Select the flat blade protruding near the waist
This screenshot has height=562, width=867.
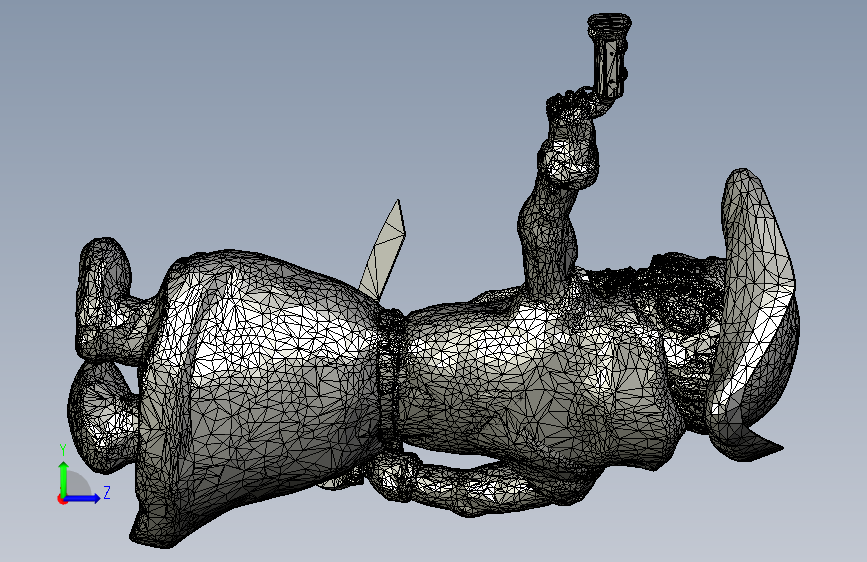(384, 251)
